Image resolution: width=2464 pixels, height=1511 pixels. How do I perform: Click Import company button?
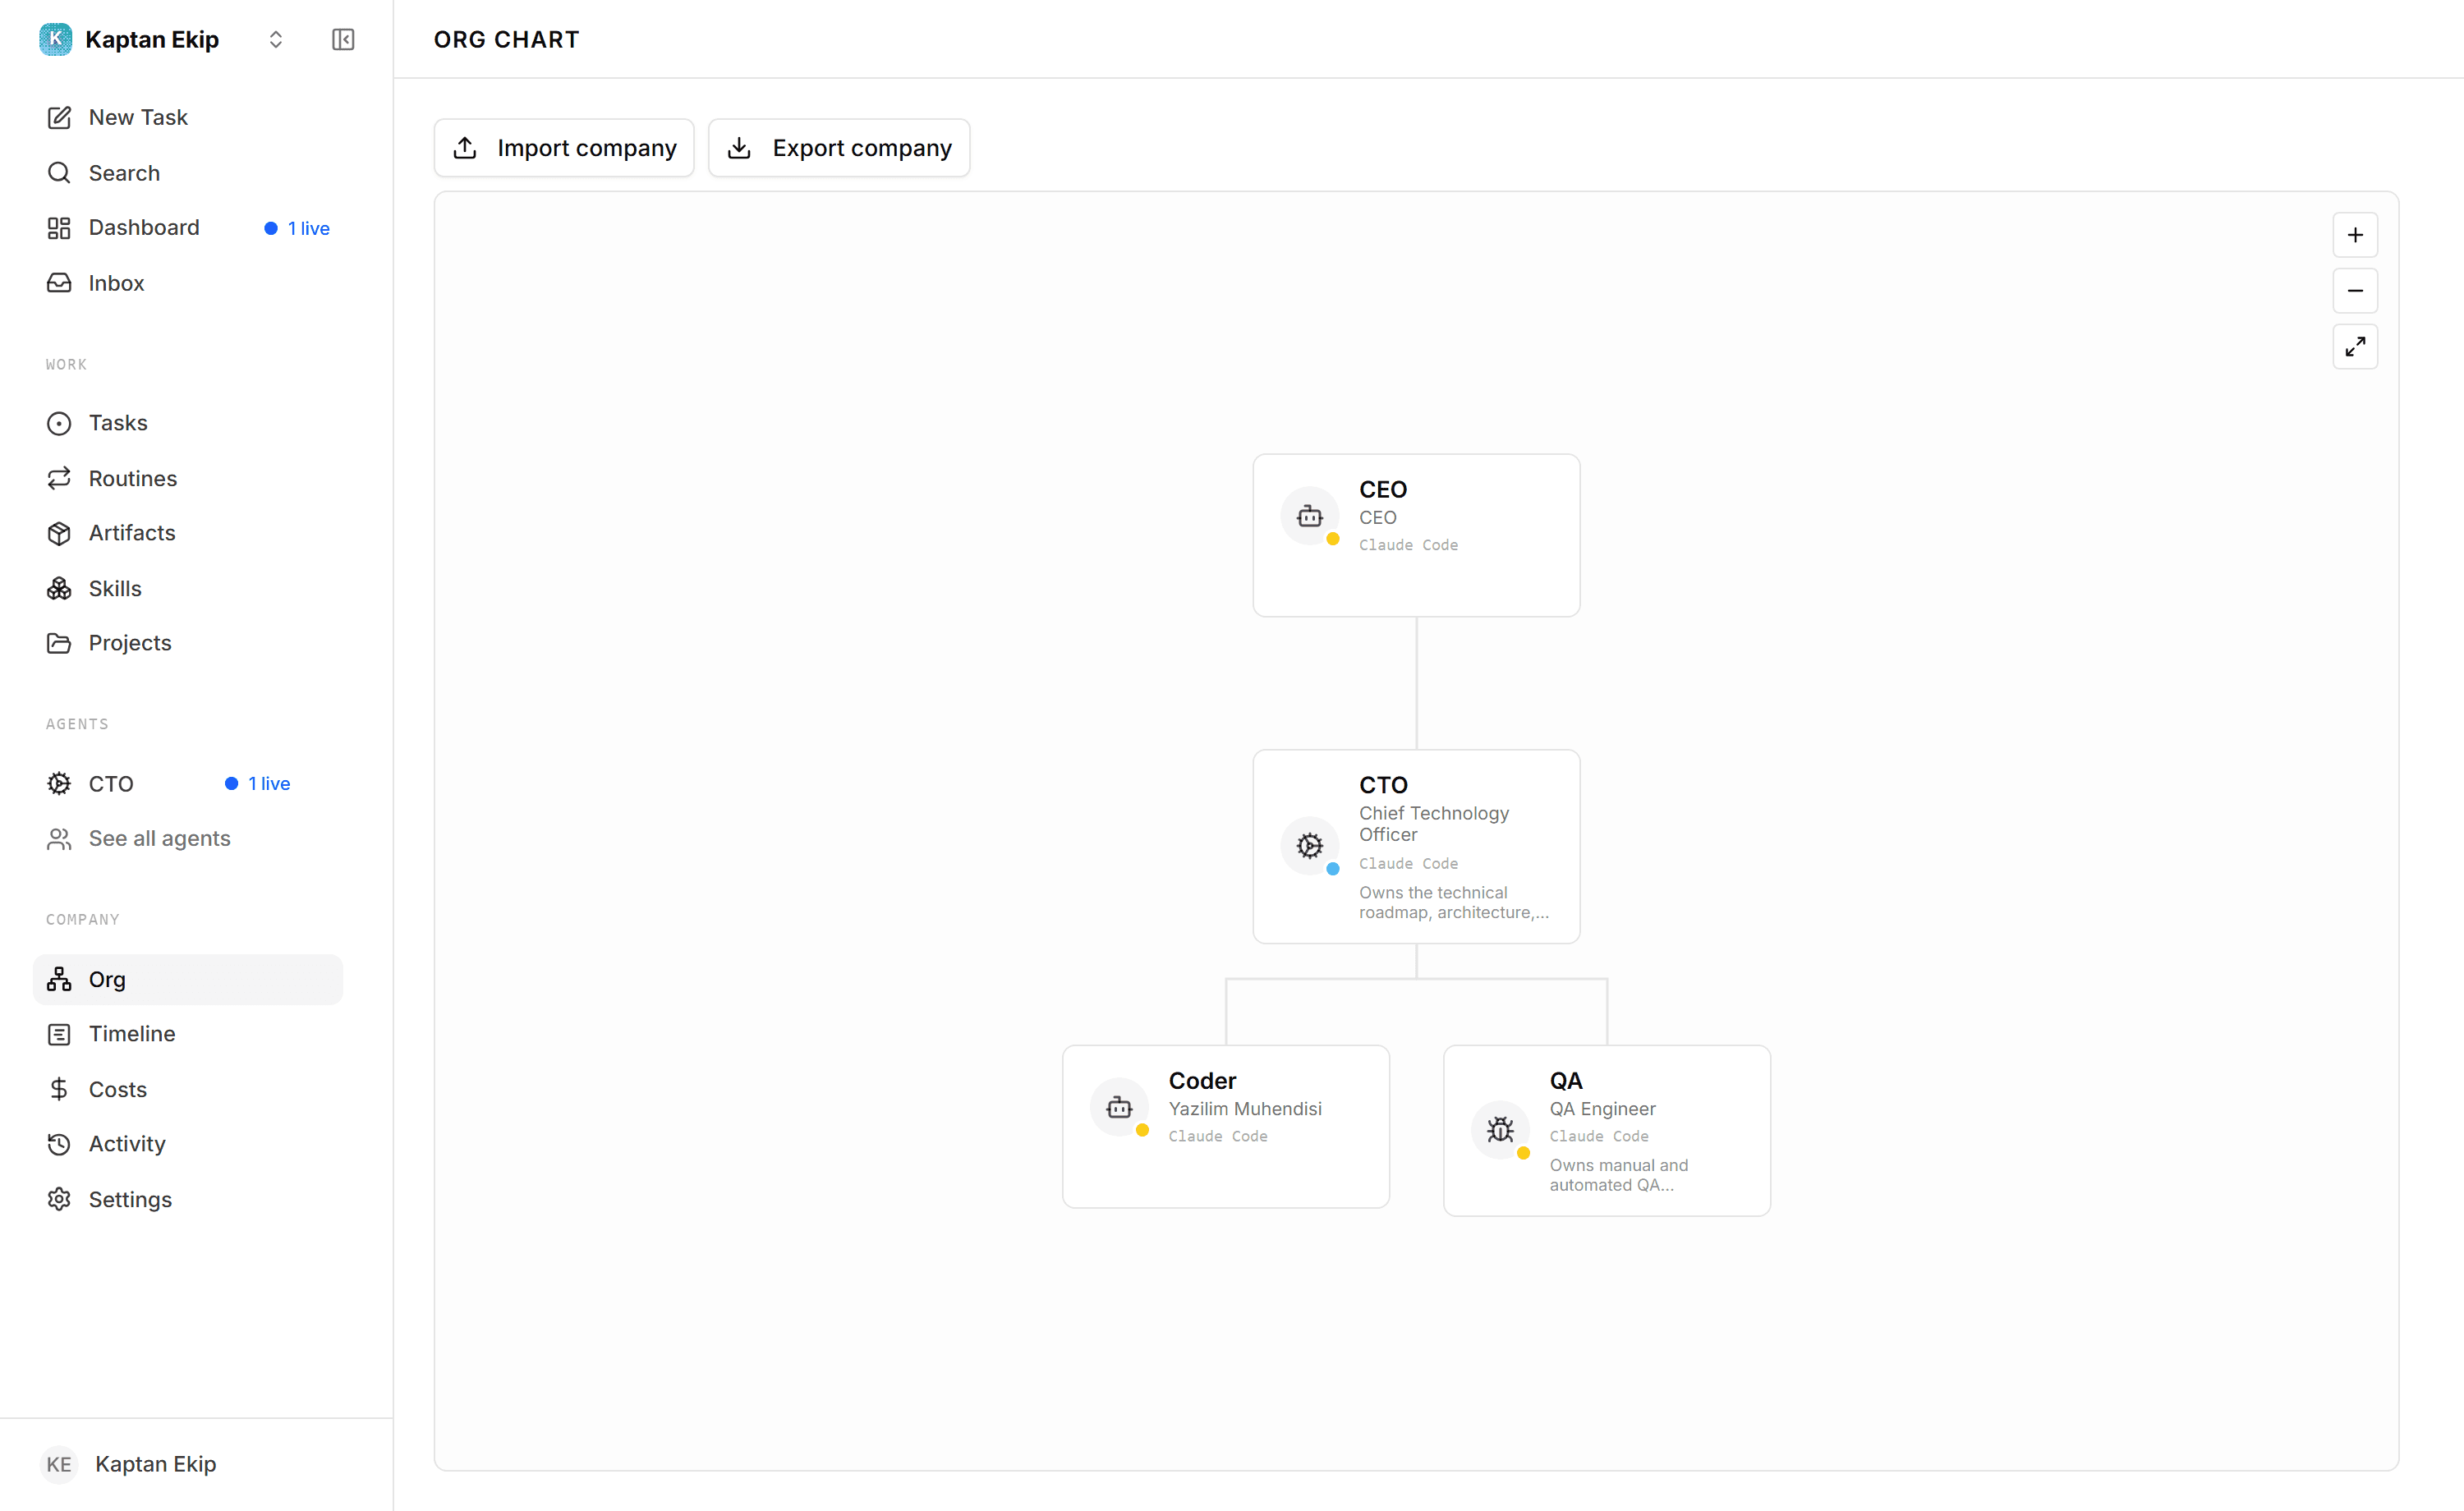[x=564, y=148]
